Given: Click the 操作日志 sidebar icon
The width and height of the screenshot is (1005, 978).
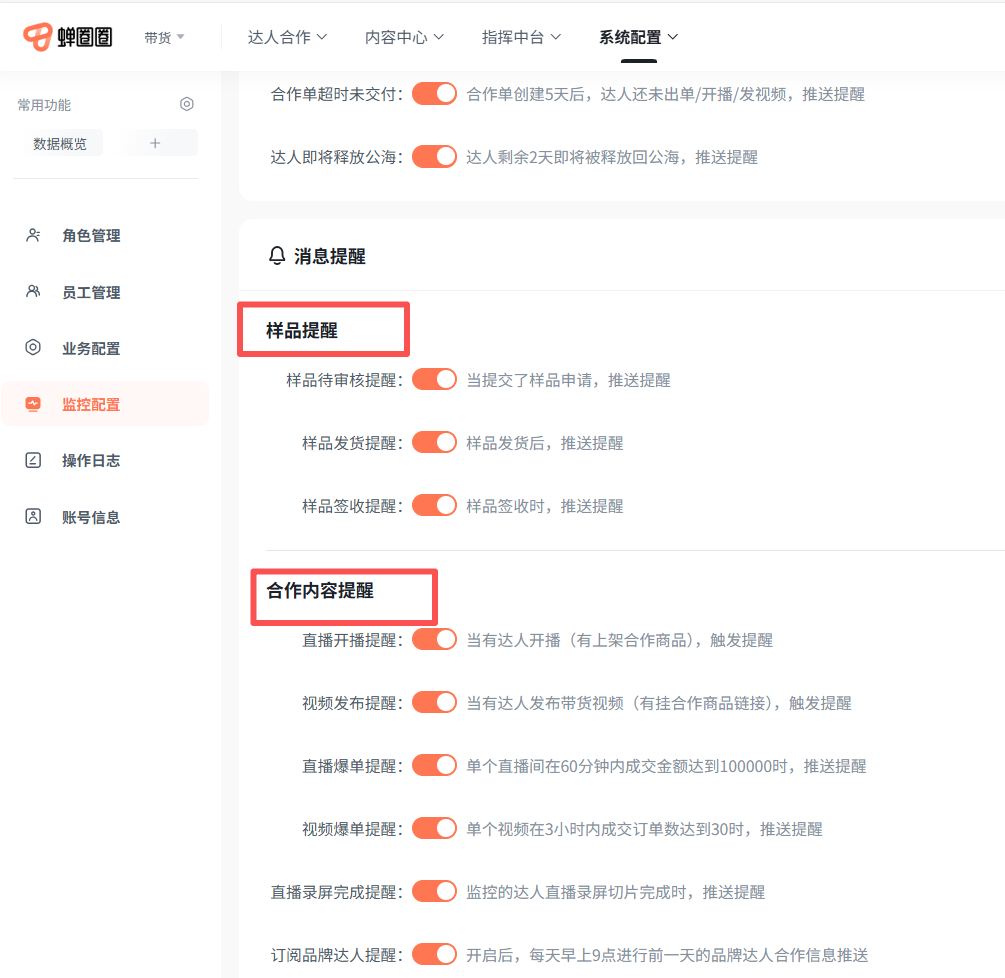Looking at the screenshot, I should (33, 460).
